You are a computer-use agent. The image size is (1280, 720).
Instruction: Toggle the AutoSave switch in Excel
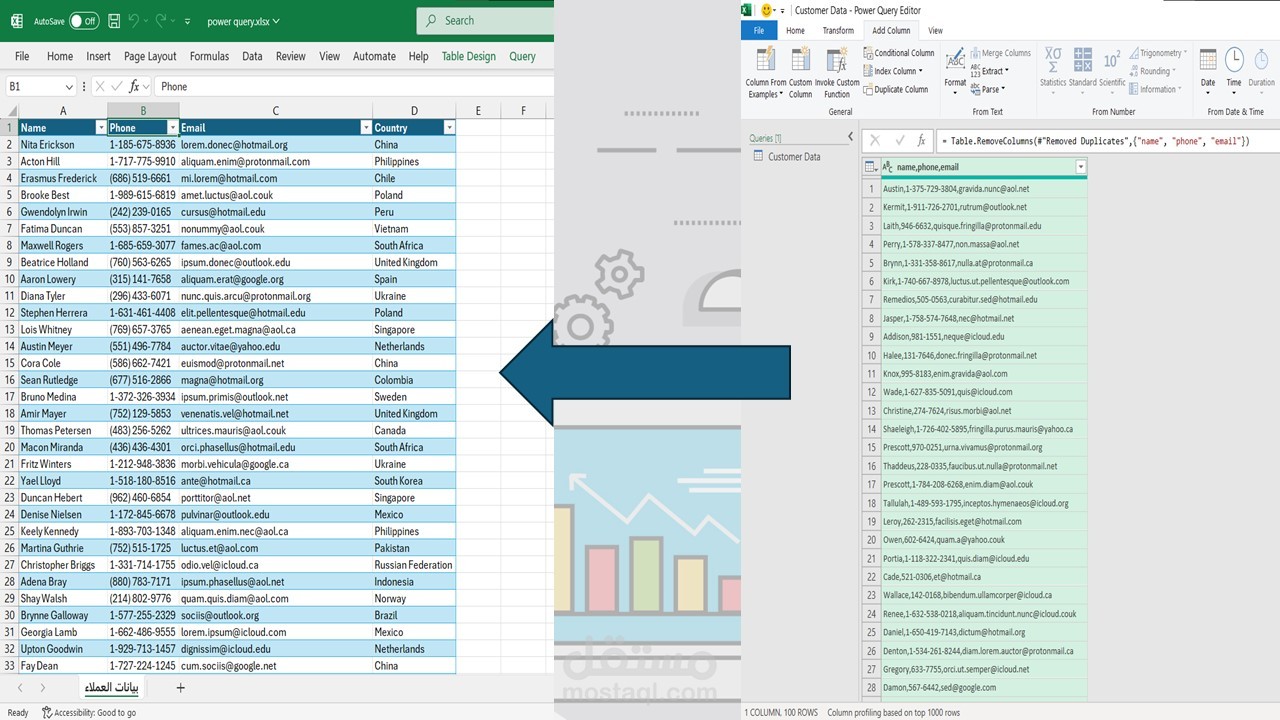[84, 21]
